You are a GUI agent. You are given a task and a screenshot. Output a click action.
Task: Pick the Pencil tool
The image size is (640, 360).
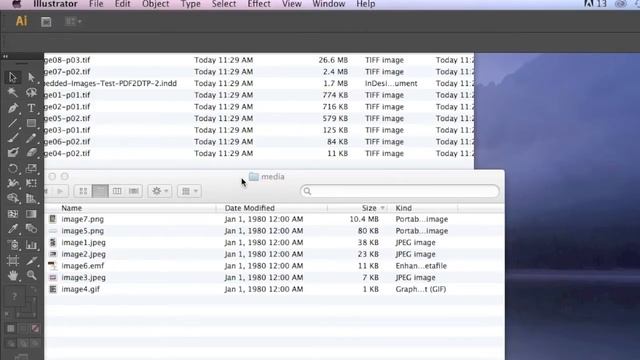[x=31, y=138]
